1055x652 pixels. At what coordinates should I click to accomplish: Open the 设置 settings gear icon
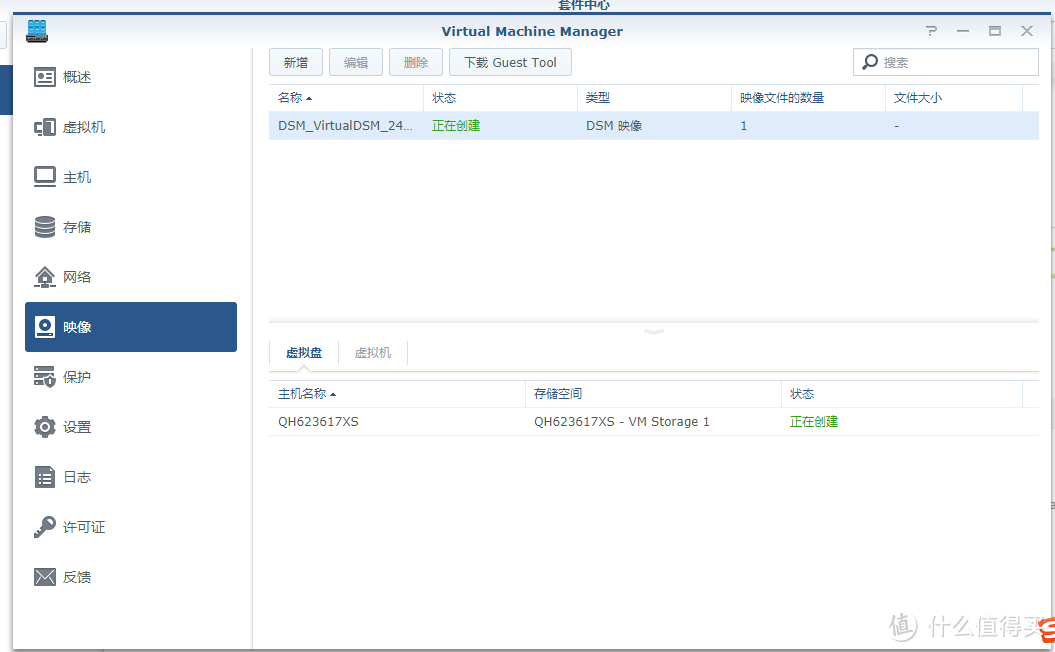(x=44, y=427)
